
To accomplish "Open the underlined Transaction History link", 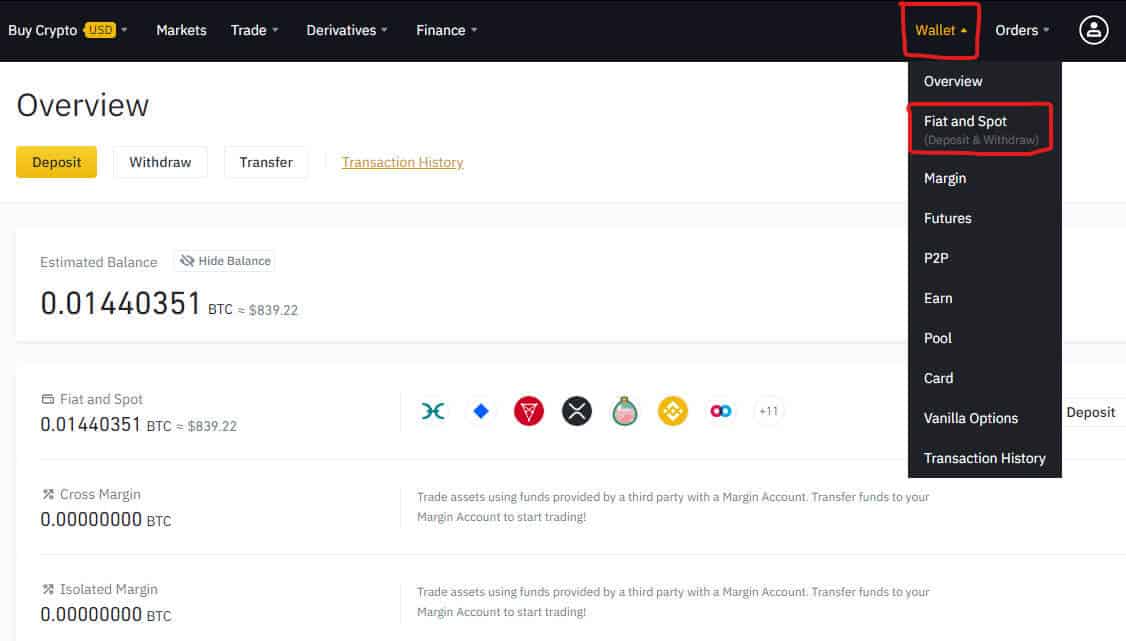I will click(x=402, y=162).
